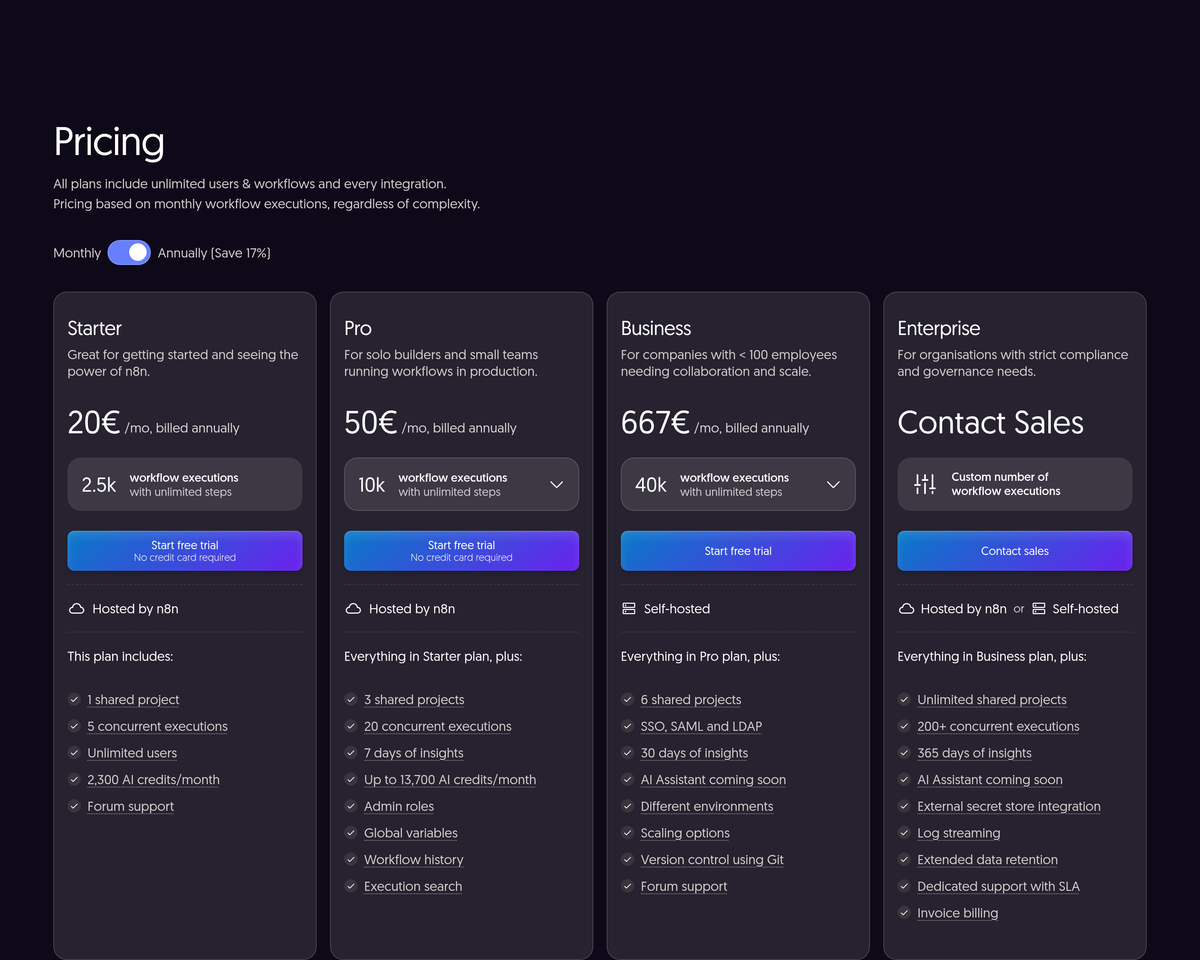Click checkmark beside Global variables
This screenshot has width=1200, height=960.
(351, 833)
